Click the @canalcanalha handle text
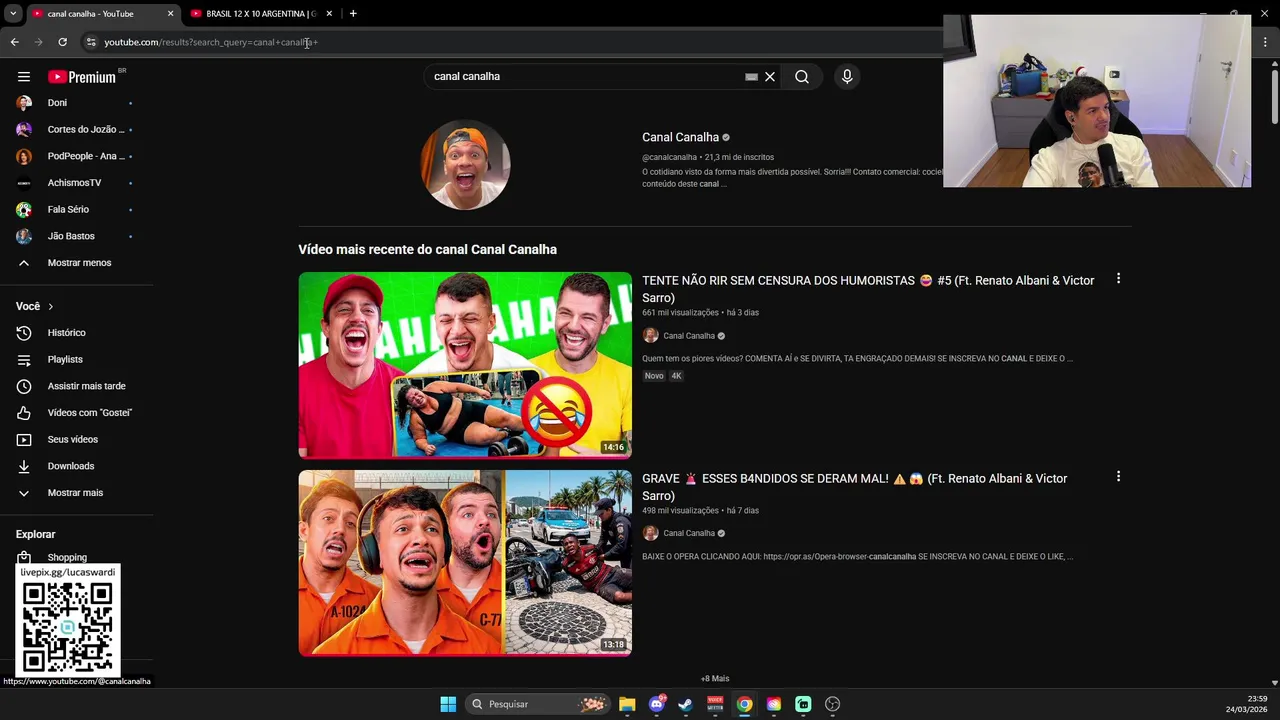This screenshot has height=720, width=1280. click(669, 157)
